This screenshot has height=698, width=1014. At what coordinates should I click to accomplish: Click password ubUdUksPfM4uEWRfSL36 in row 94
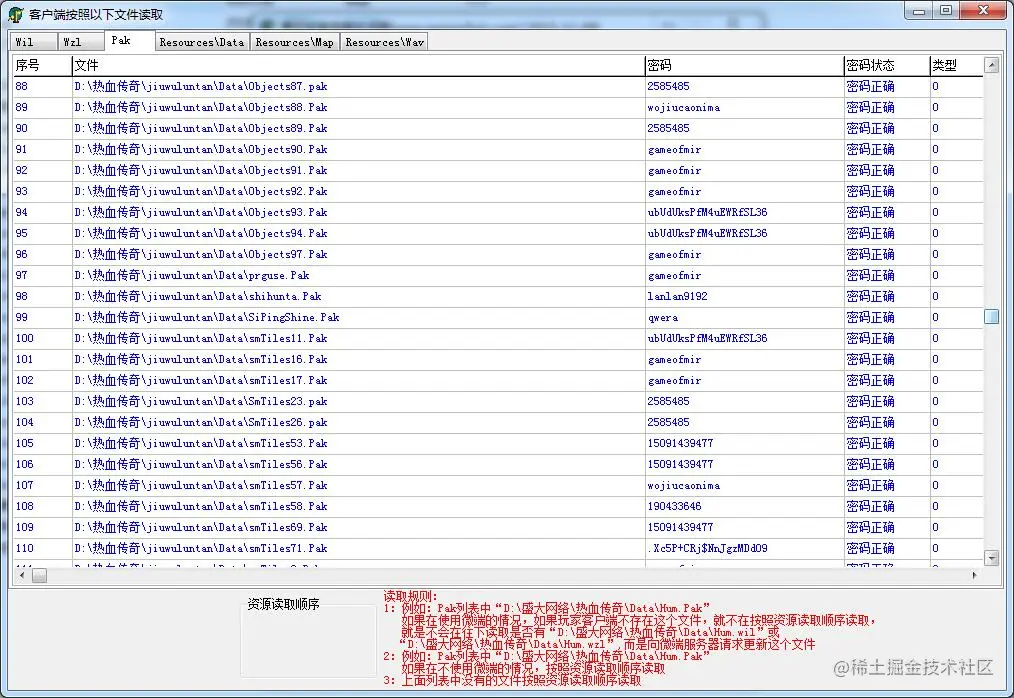(707, 212)
